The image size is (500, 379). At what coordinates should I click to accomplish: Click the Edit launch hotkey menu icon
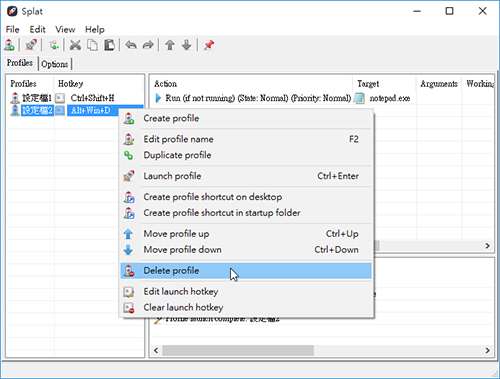coord(129,292)
